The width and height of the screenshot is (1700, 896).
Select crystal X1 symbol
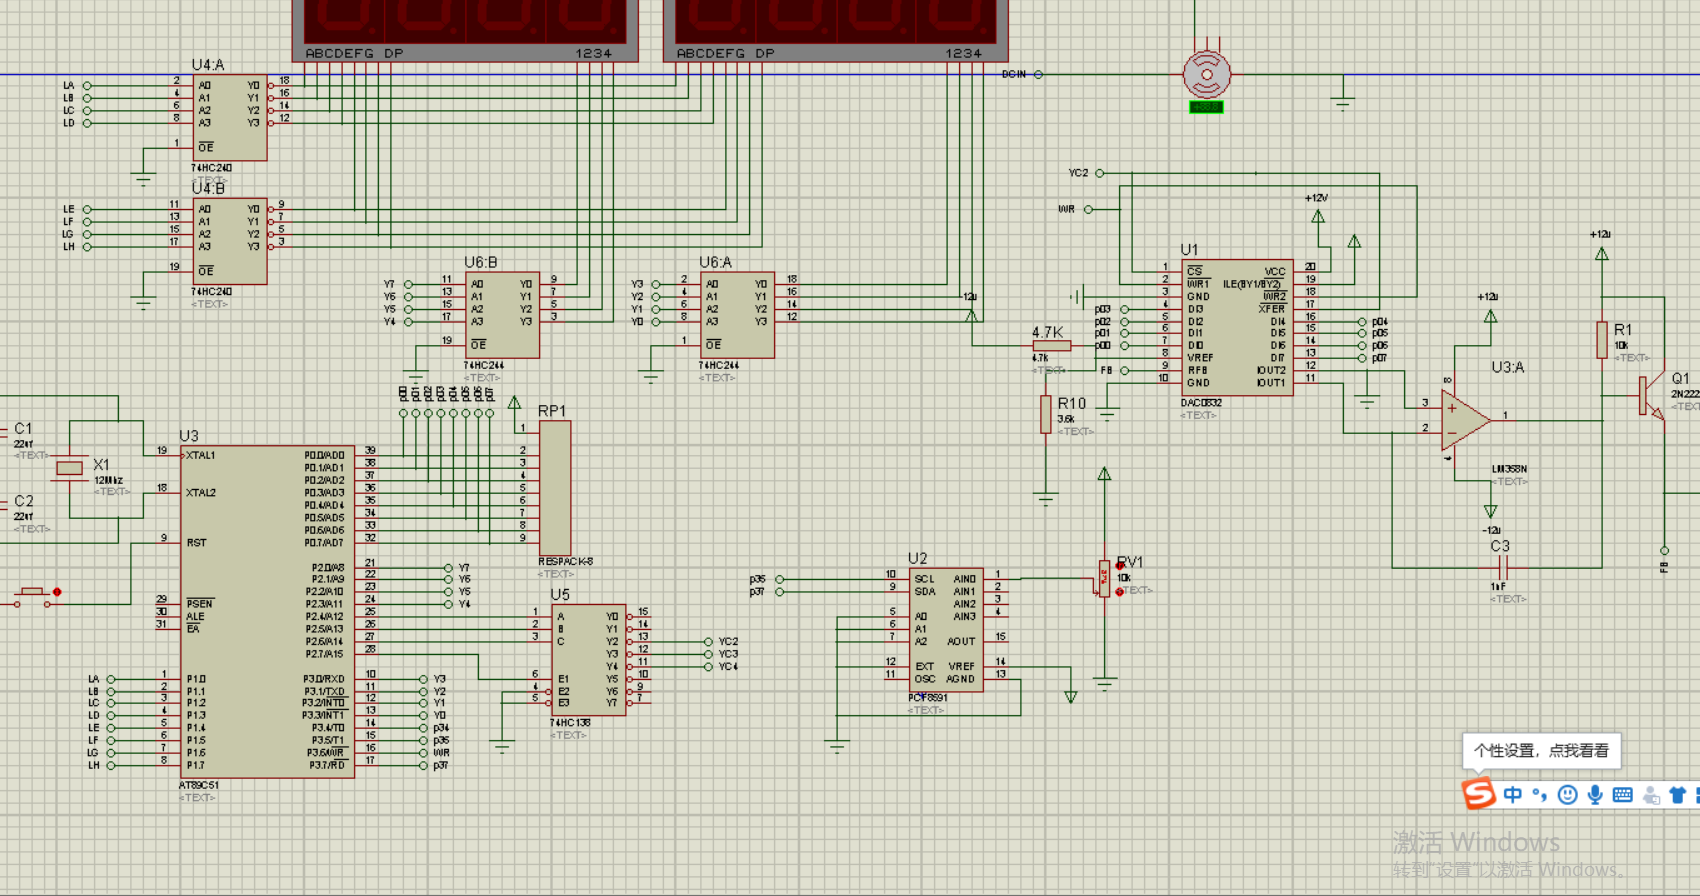click(69, 468)
